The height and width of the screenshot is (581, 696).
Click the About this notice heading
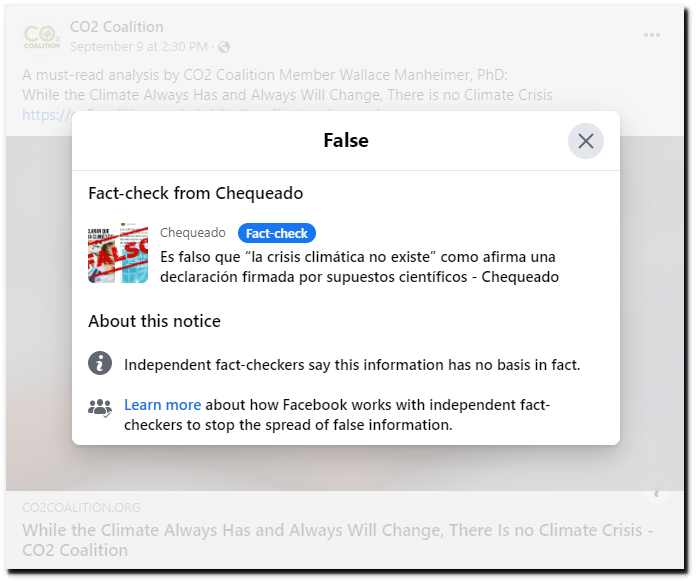(154, 321)
